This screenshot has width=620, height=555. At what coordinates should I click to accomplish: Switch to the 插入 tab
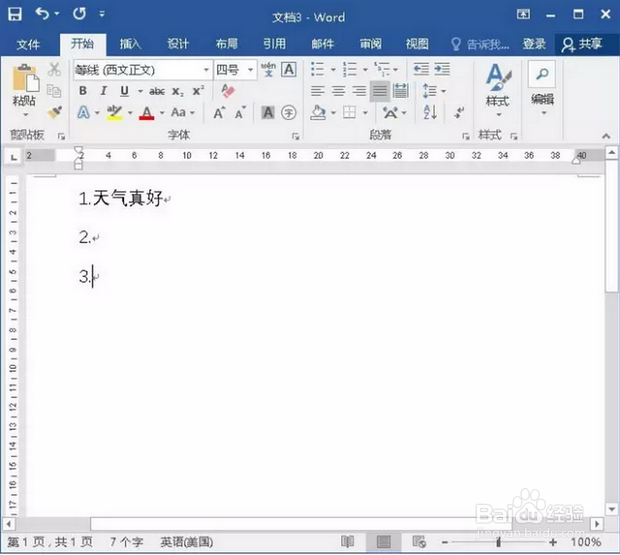(130, 44)
